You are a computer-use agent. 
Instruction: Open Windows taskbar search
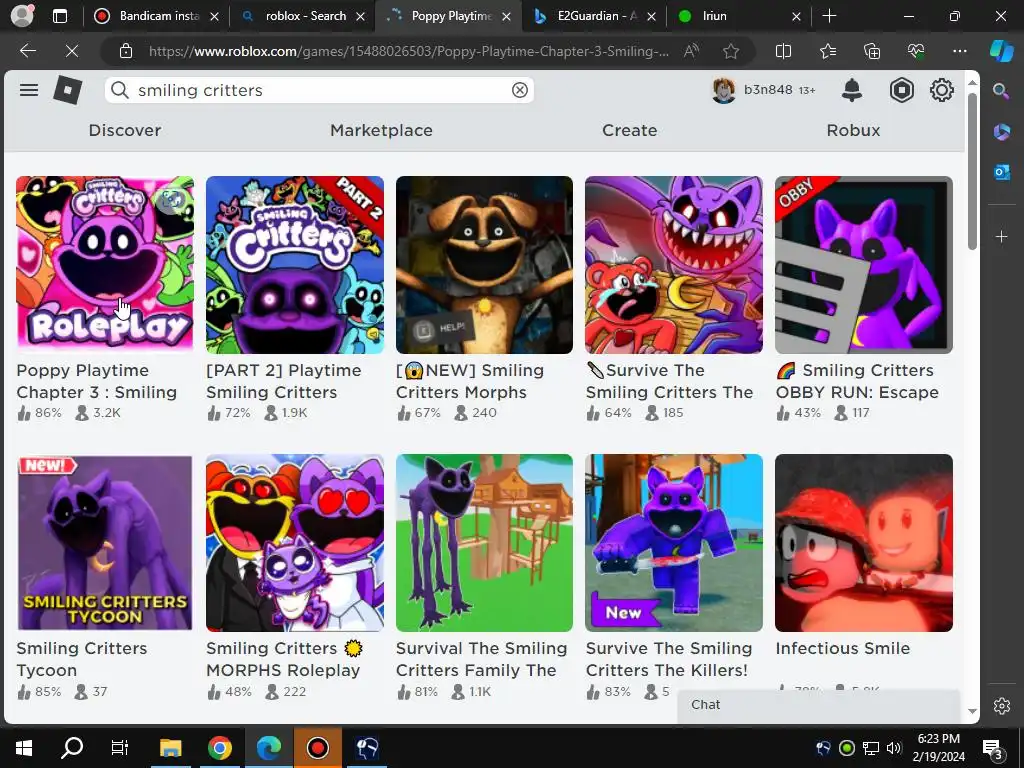pyautogui.click(x=72, y=748)
